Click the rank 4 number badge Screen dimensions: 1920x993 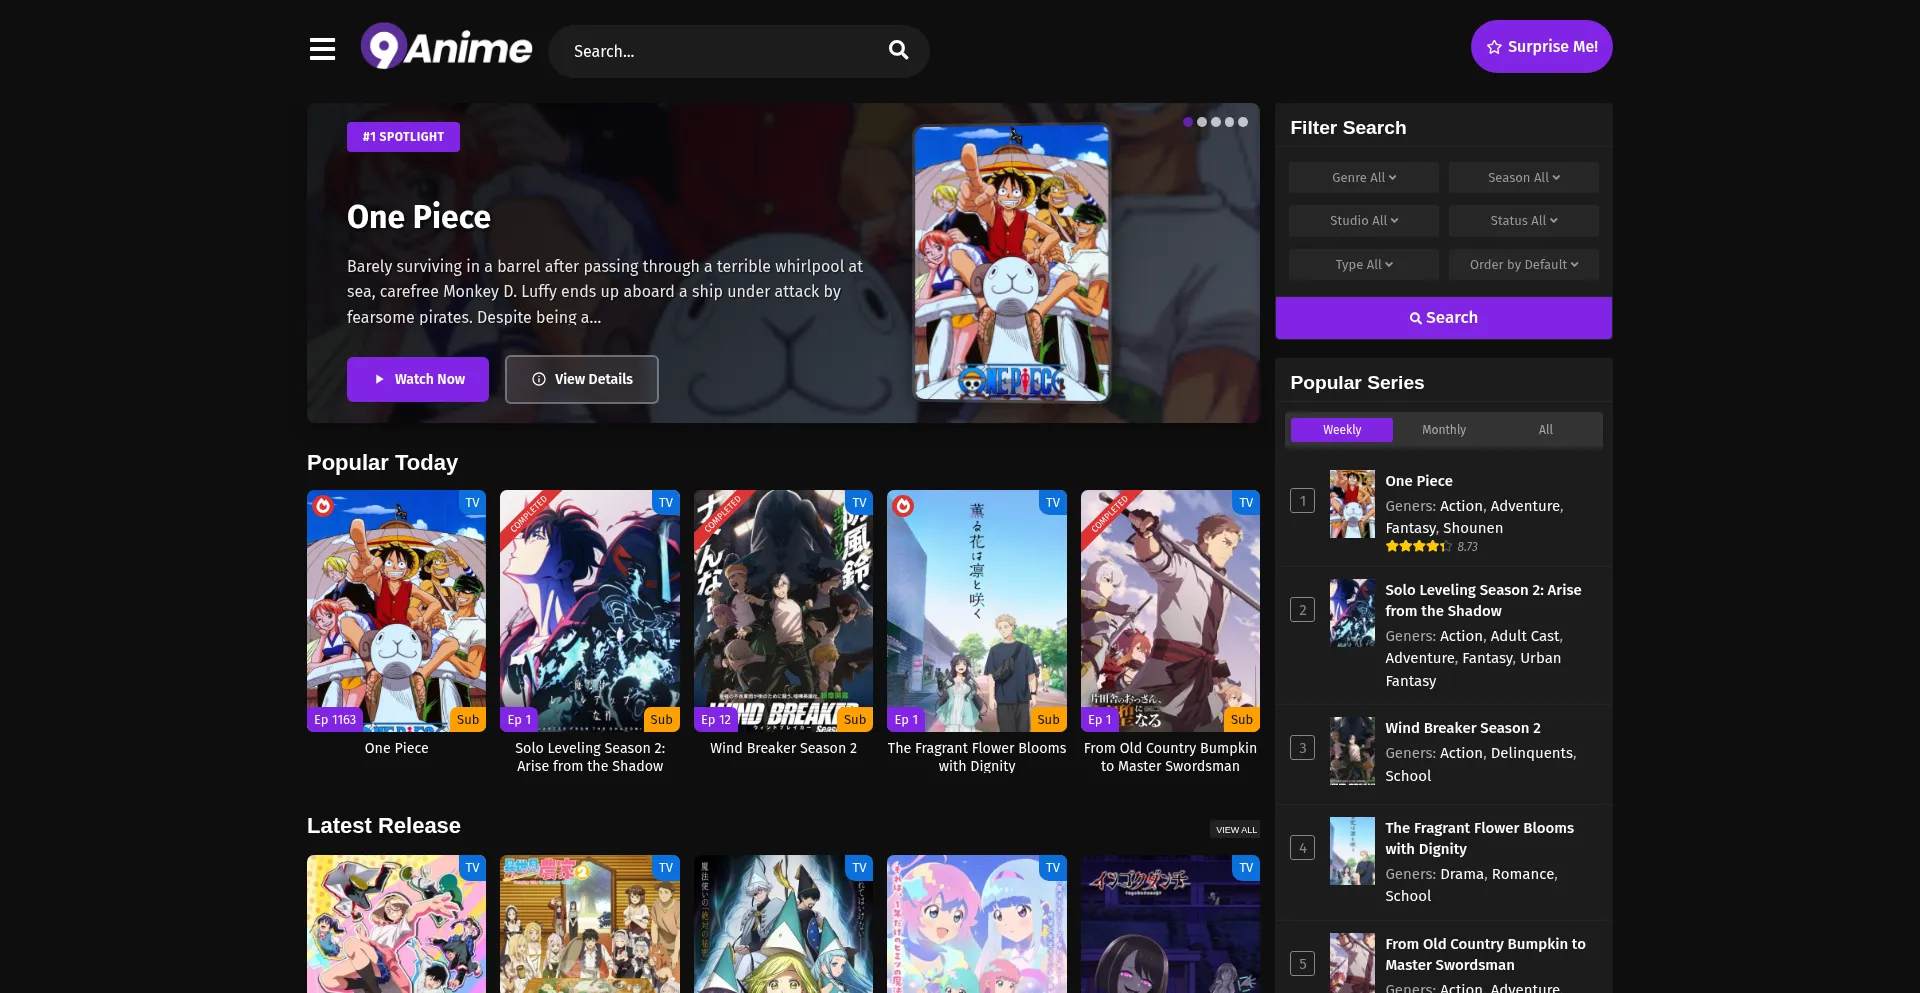point(1302,848)
